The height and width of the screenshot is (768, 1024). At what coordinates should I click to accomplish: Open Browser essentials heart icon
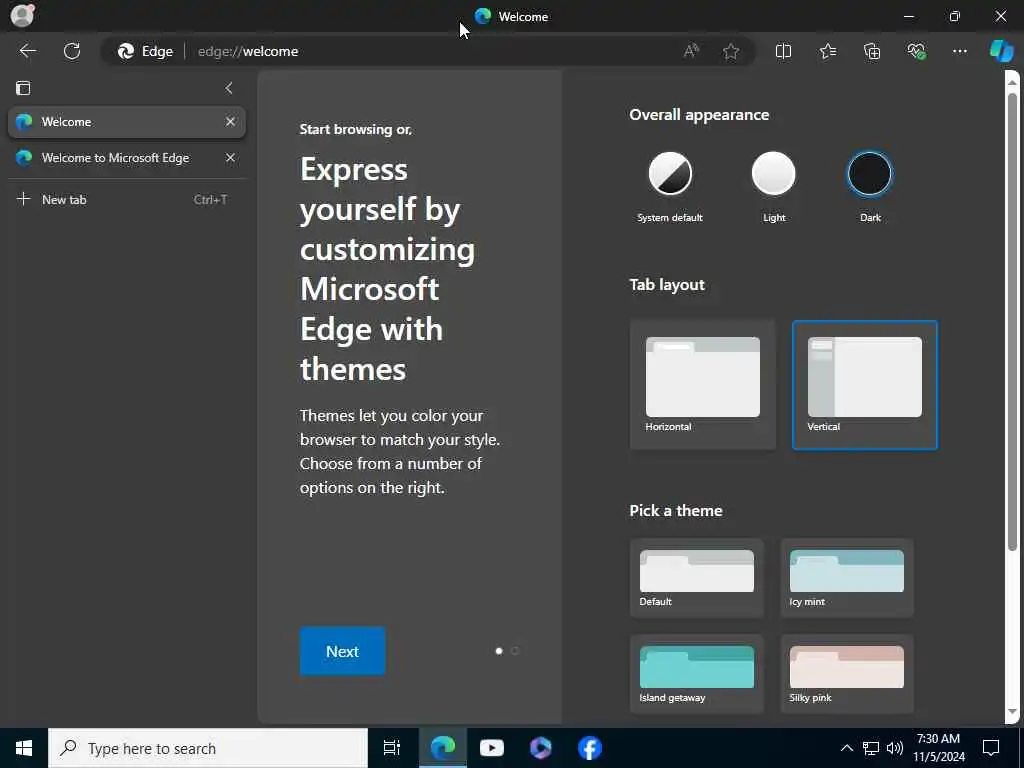(916, 51)
